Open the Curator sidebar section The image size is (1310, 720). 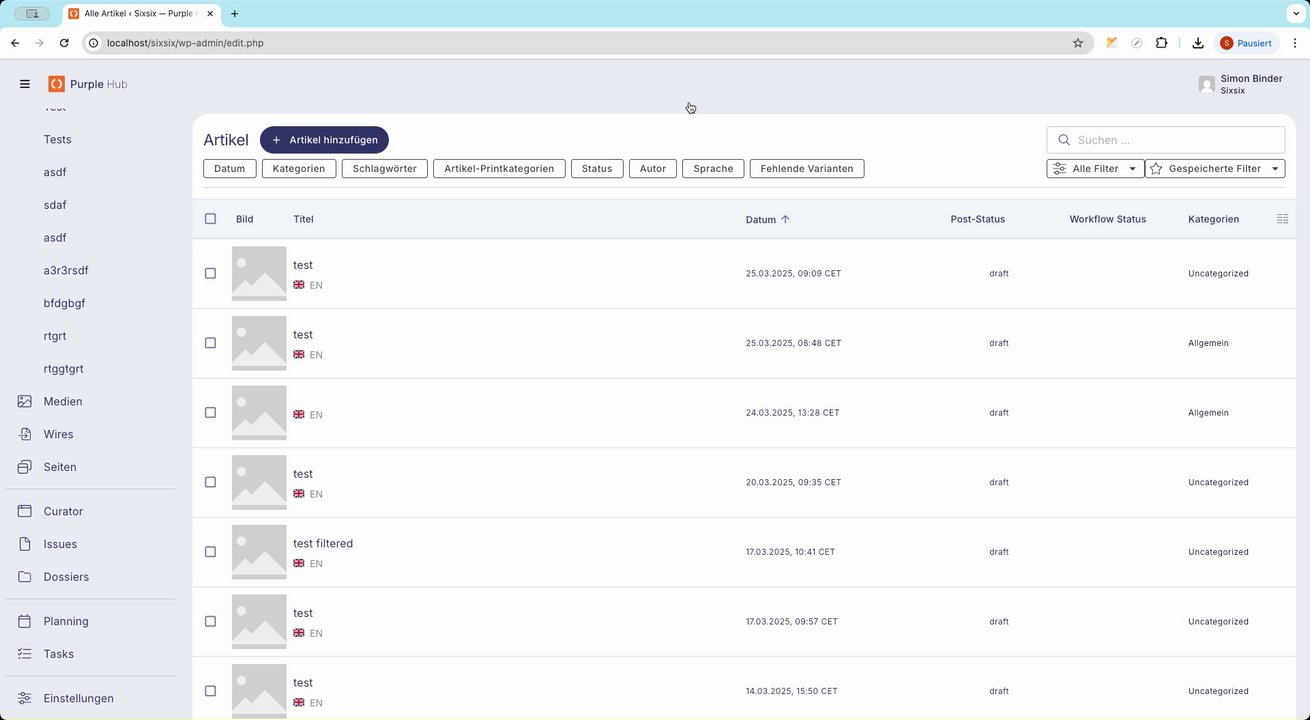coord(63,511)
